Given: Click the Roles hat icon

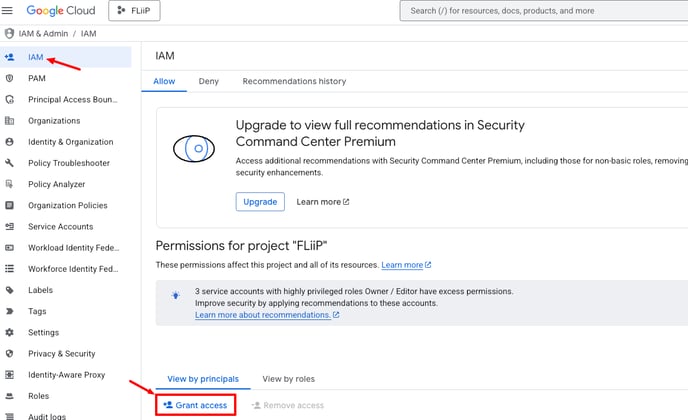Looking at the screenshot, I should click(9, 396).
